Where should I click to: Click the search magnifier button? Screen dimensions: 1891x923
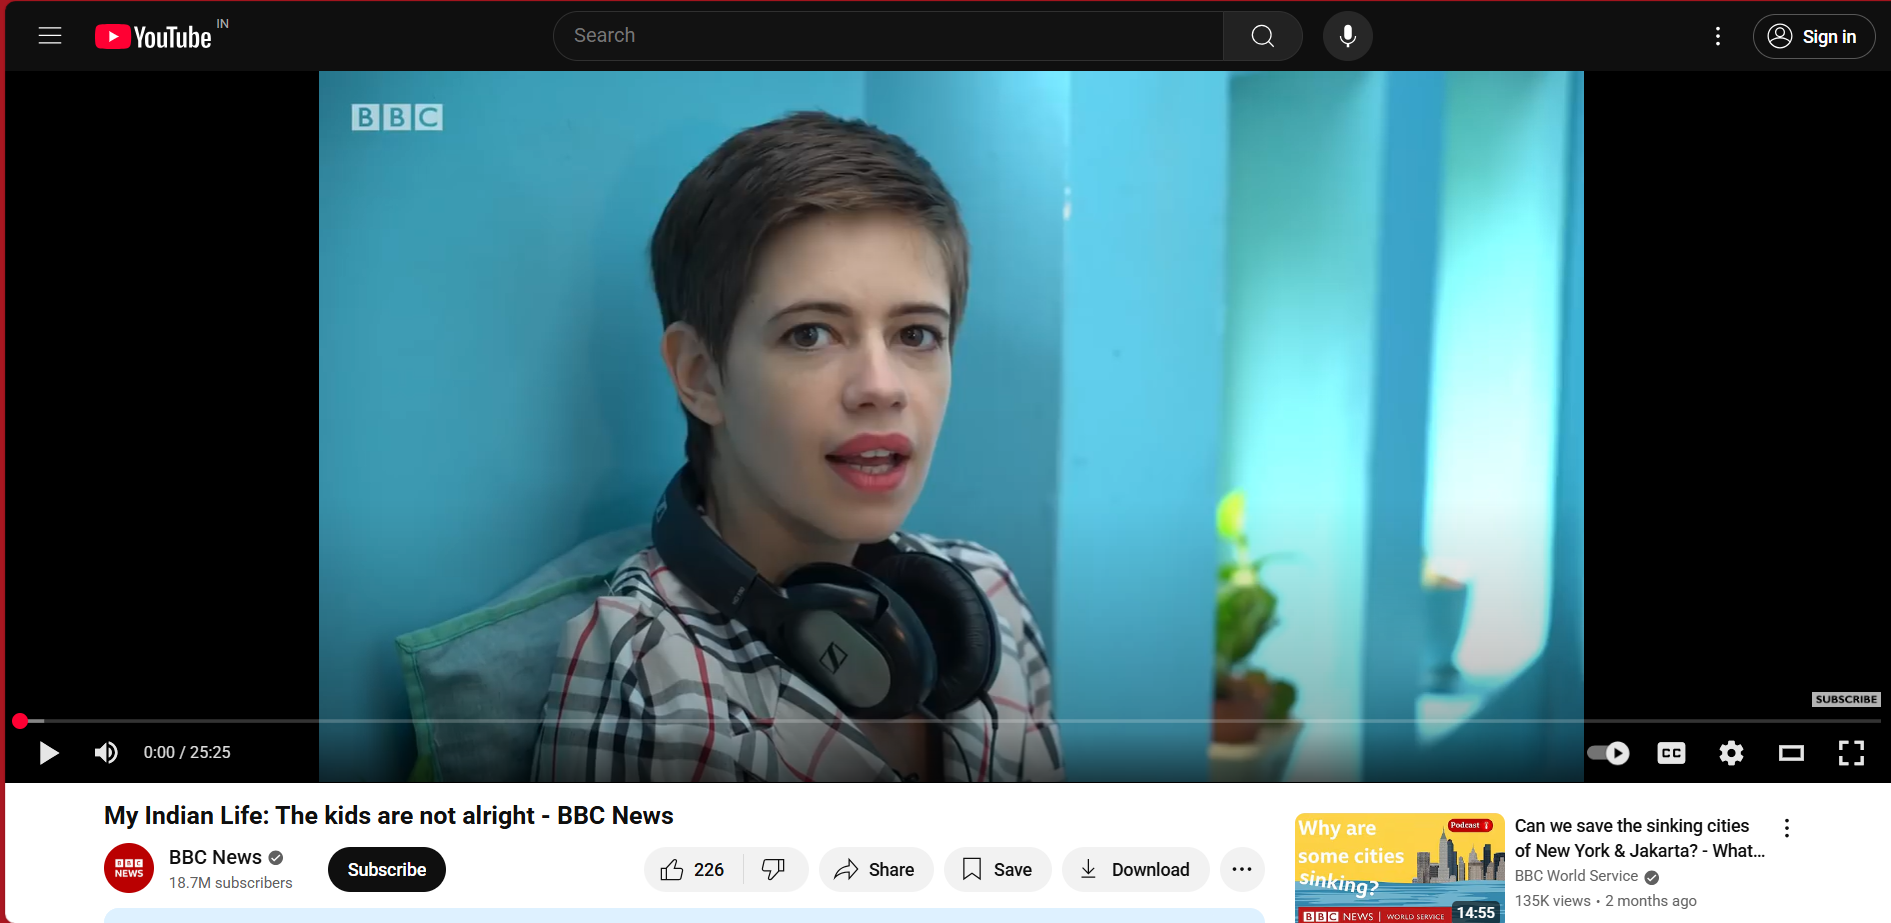1262,36
